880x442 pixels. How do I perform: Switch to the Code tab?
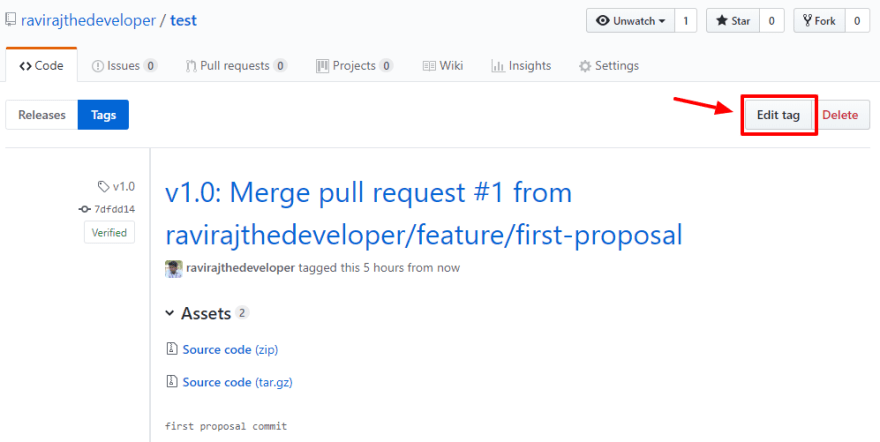[x=41, y=66]
